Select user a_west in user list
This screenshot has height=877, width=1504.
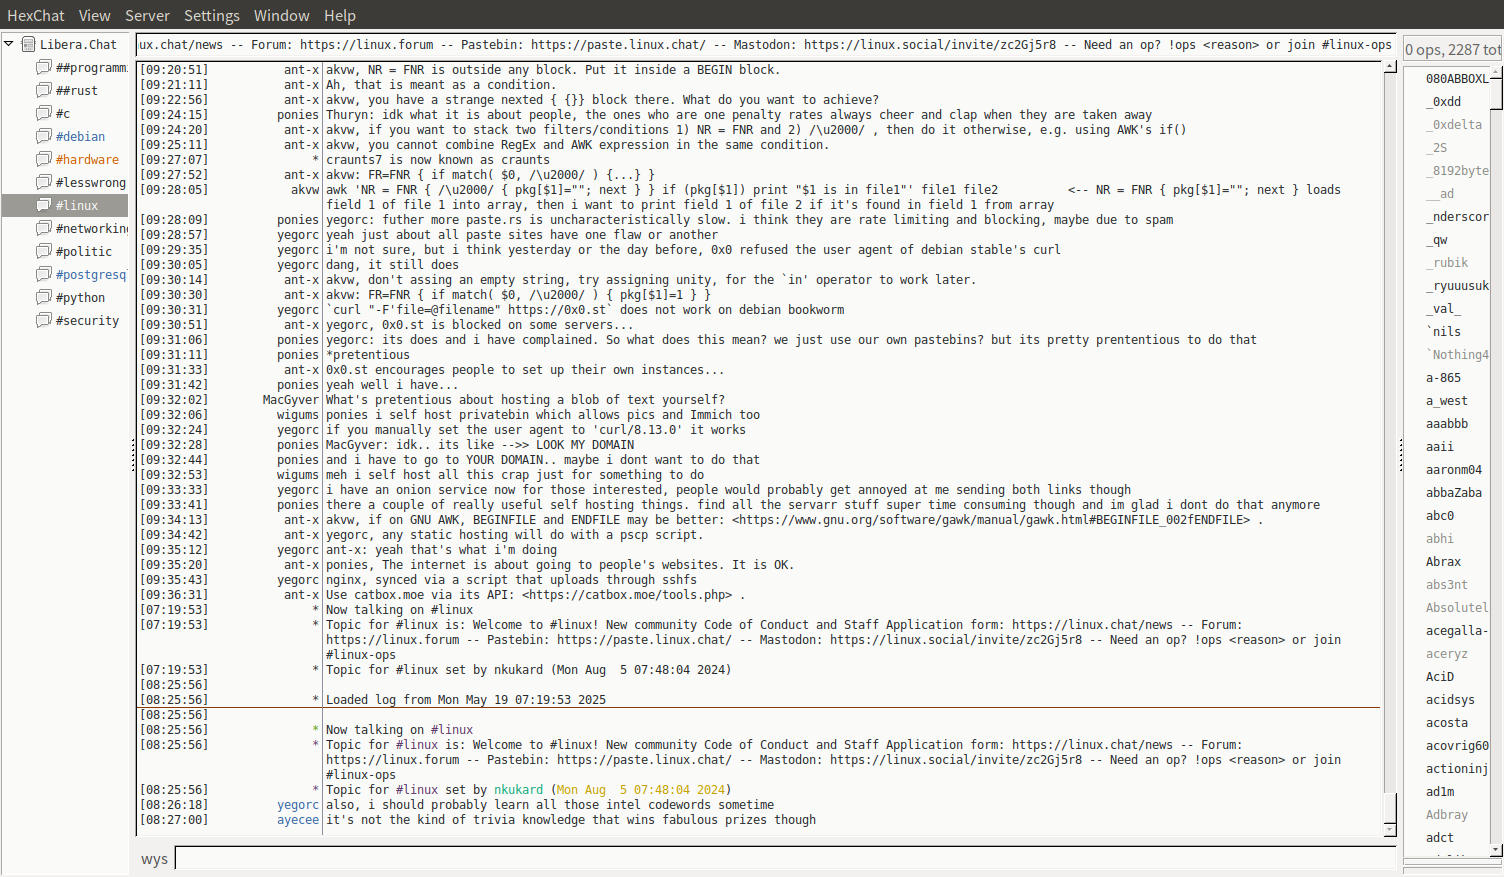[1447, 401]
